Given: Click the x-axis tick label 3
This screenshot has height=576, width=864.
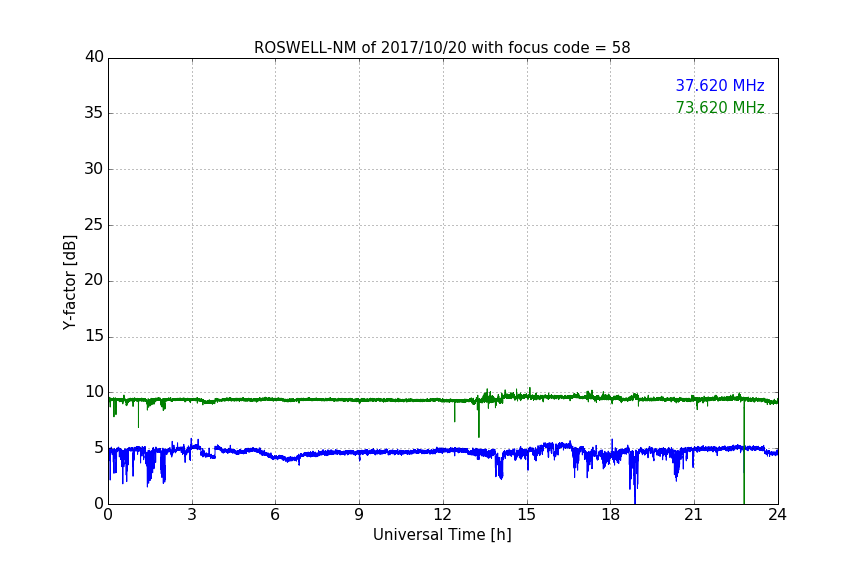Looking at the screenshot, I should coord(192,515).
